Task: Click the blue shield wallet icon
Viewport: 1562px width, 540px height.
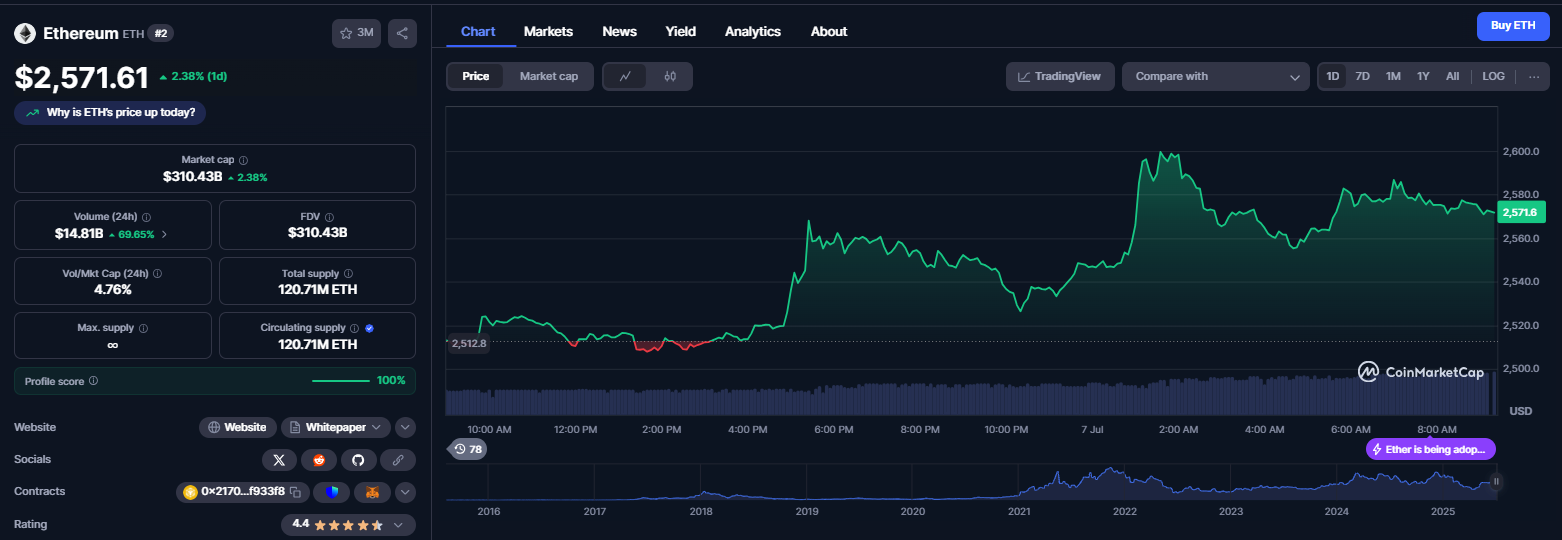Action: click(332, 492)
